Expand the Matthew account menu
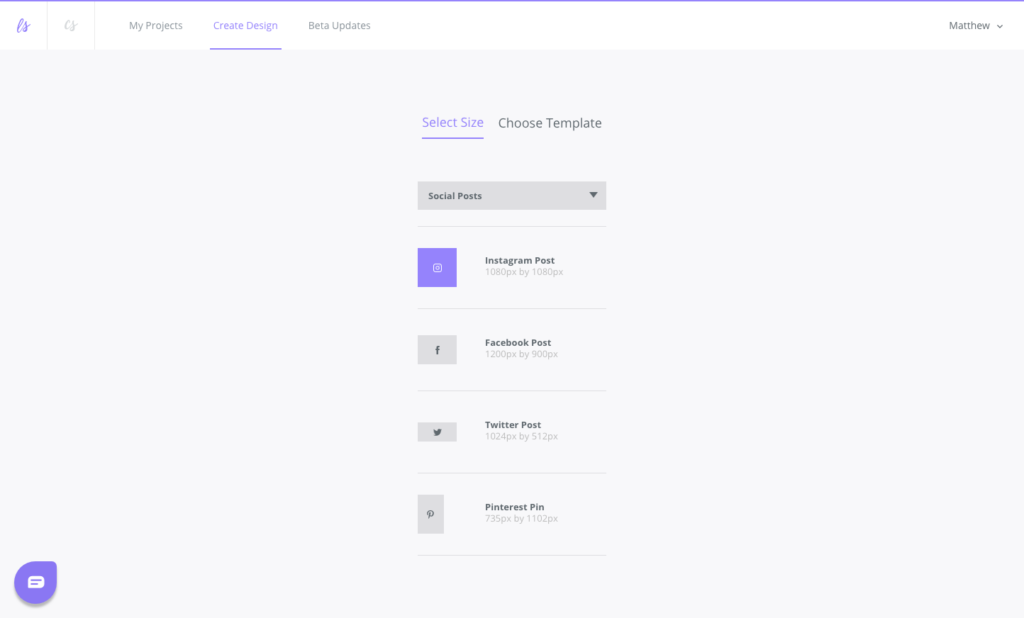Screen dimensions: 1024x618 point(976,25)
